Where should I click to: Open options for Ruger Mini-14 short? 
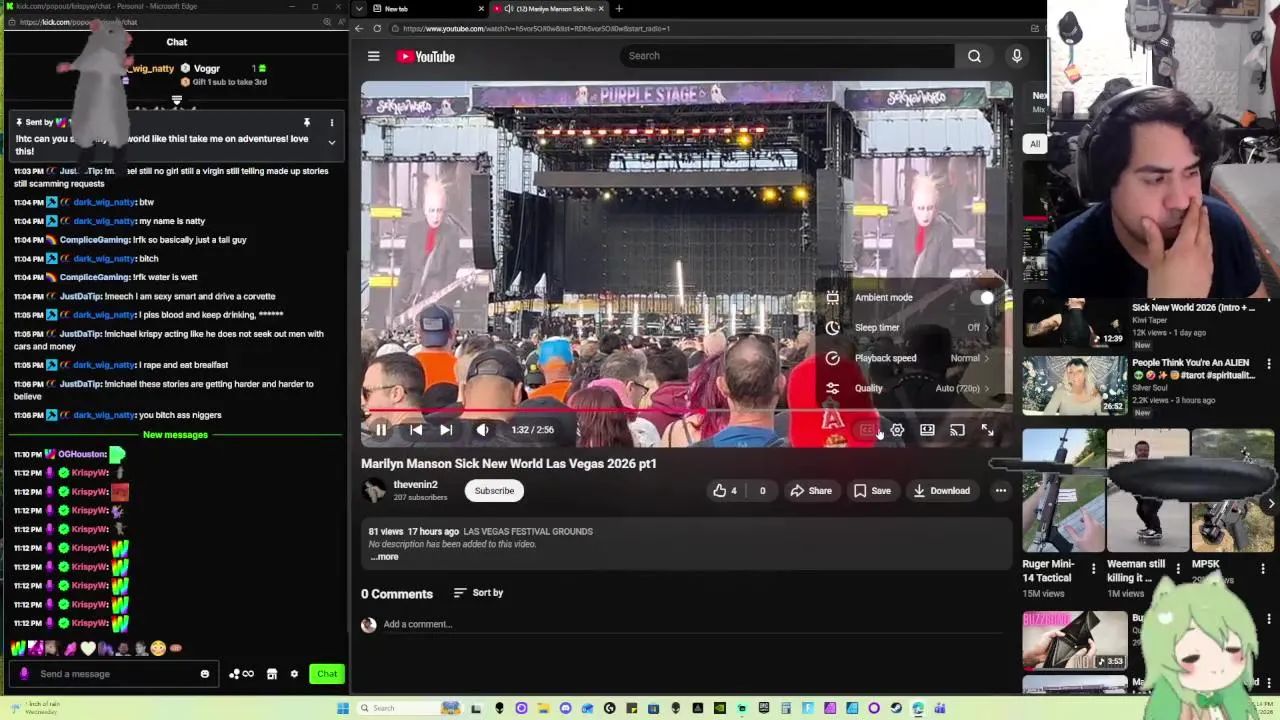click(1093, 569)
